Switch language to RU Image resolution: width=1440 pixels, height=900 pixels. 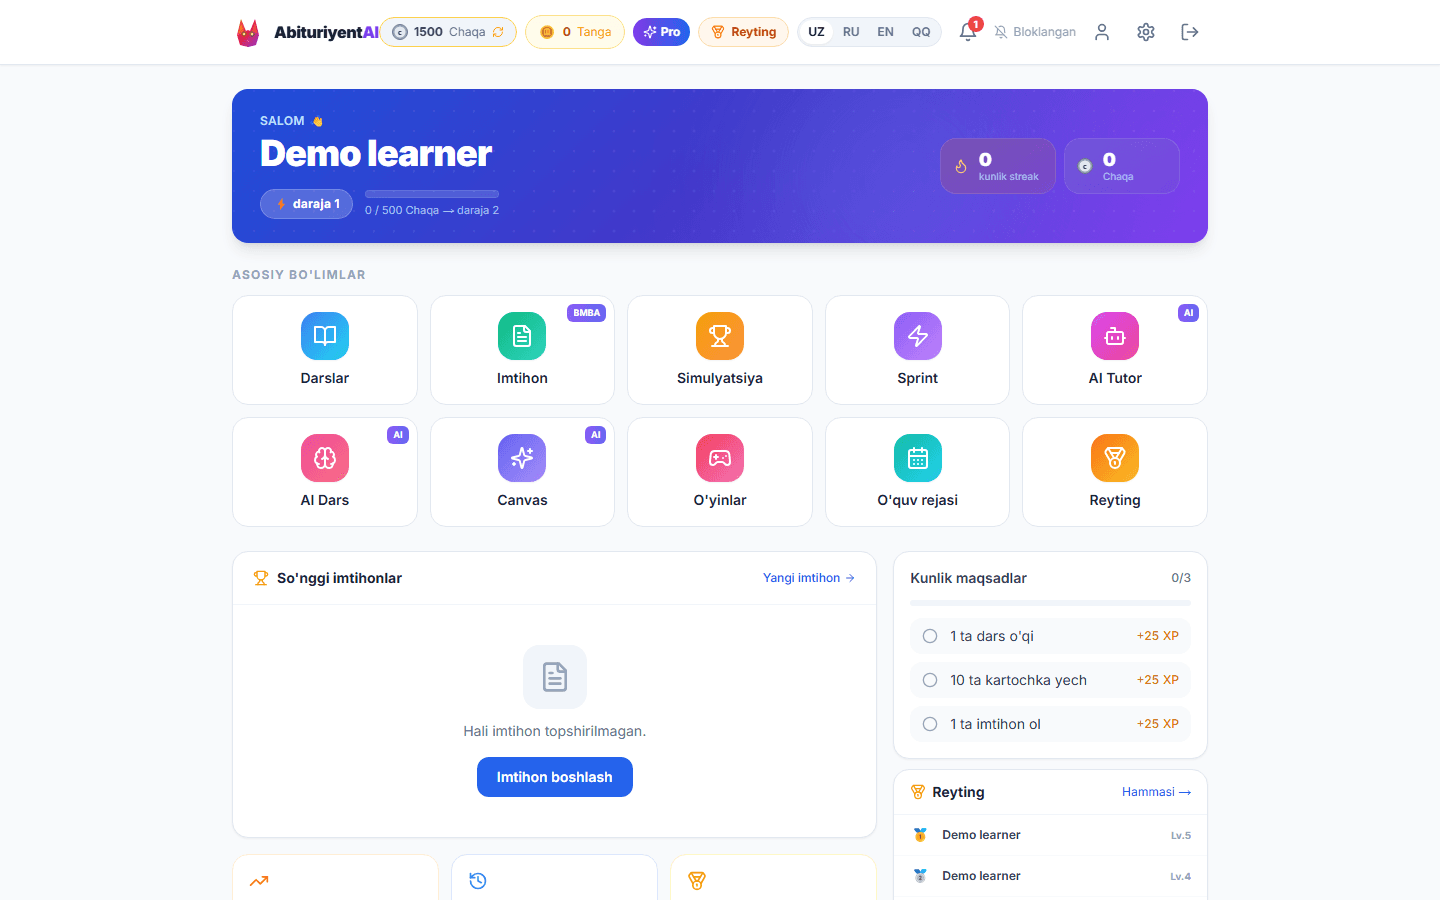(851, 32)
